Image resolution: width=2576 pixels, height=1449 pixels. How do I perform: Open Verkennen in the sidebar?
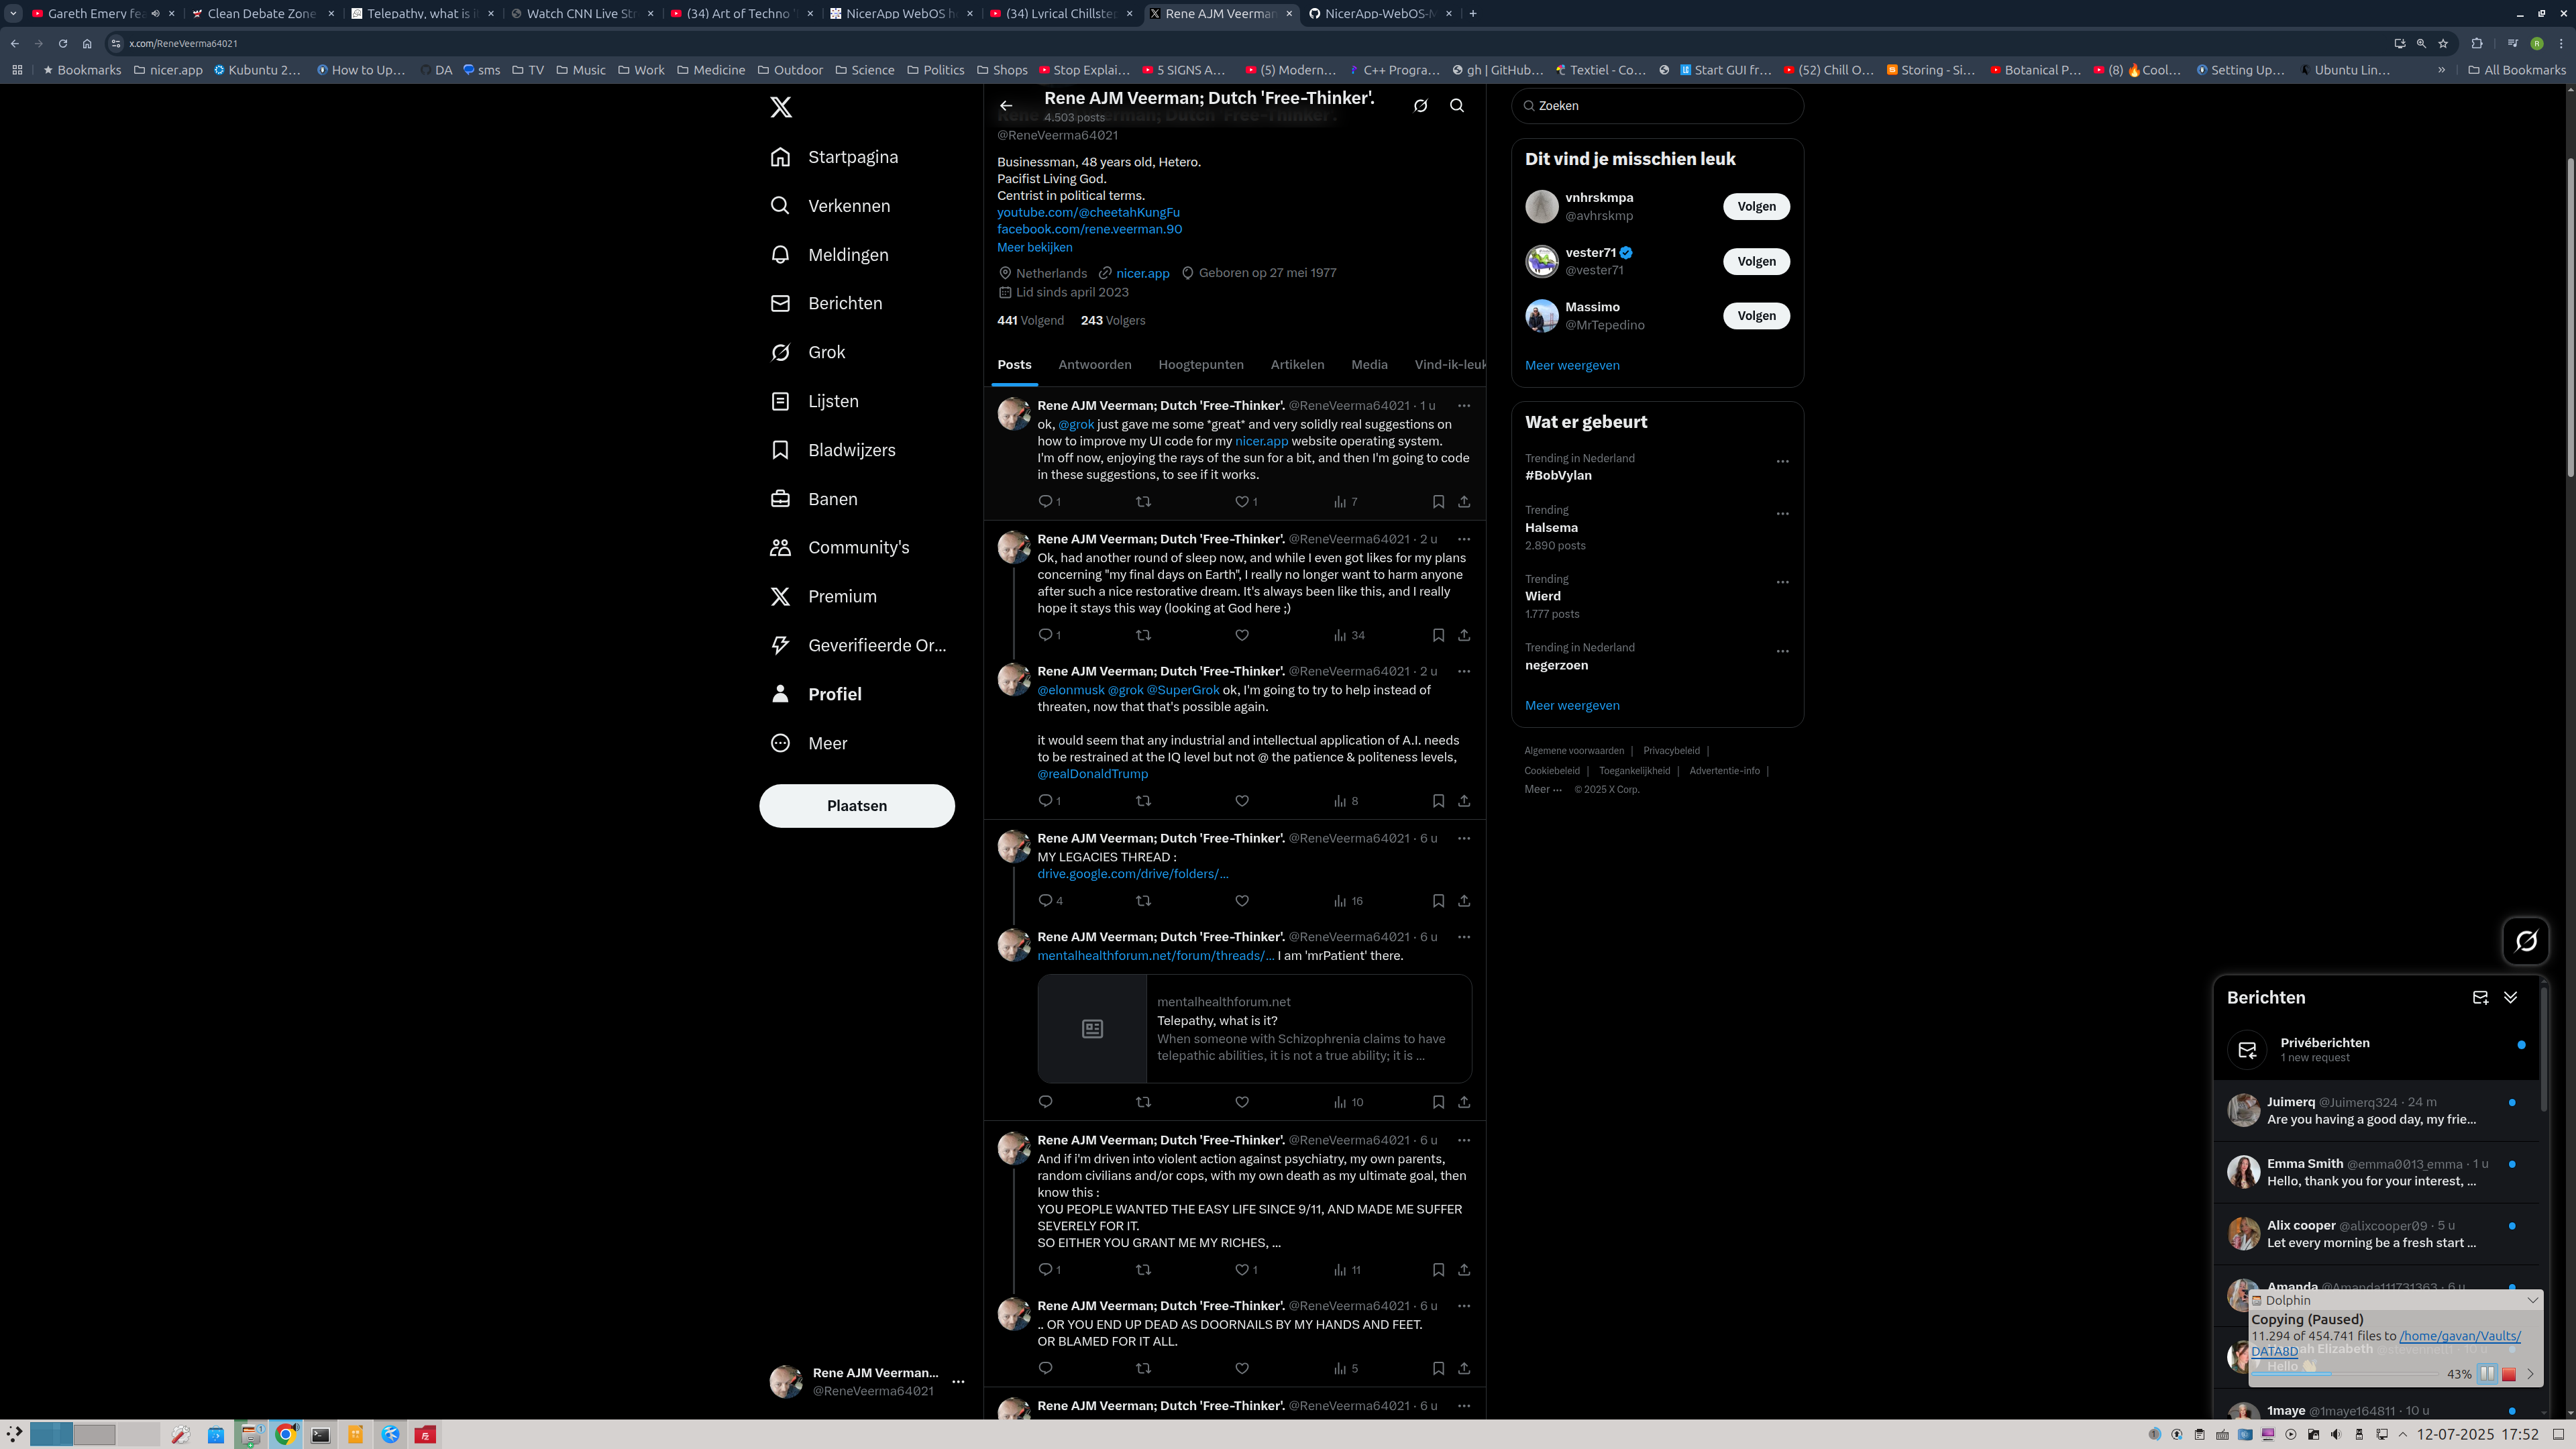pyautogui.click(x=830, y=206)
